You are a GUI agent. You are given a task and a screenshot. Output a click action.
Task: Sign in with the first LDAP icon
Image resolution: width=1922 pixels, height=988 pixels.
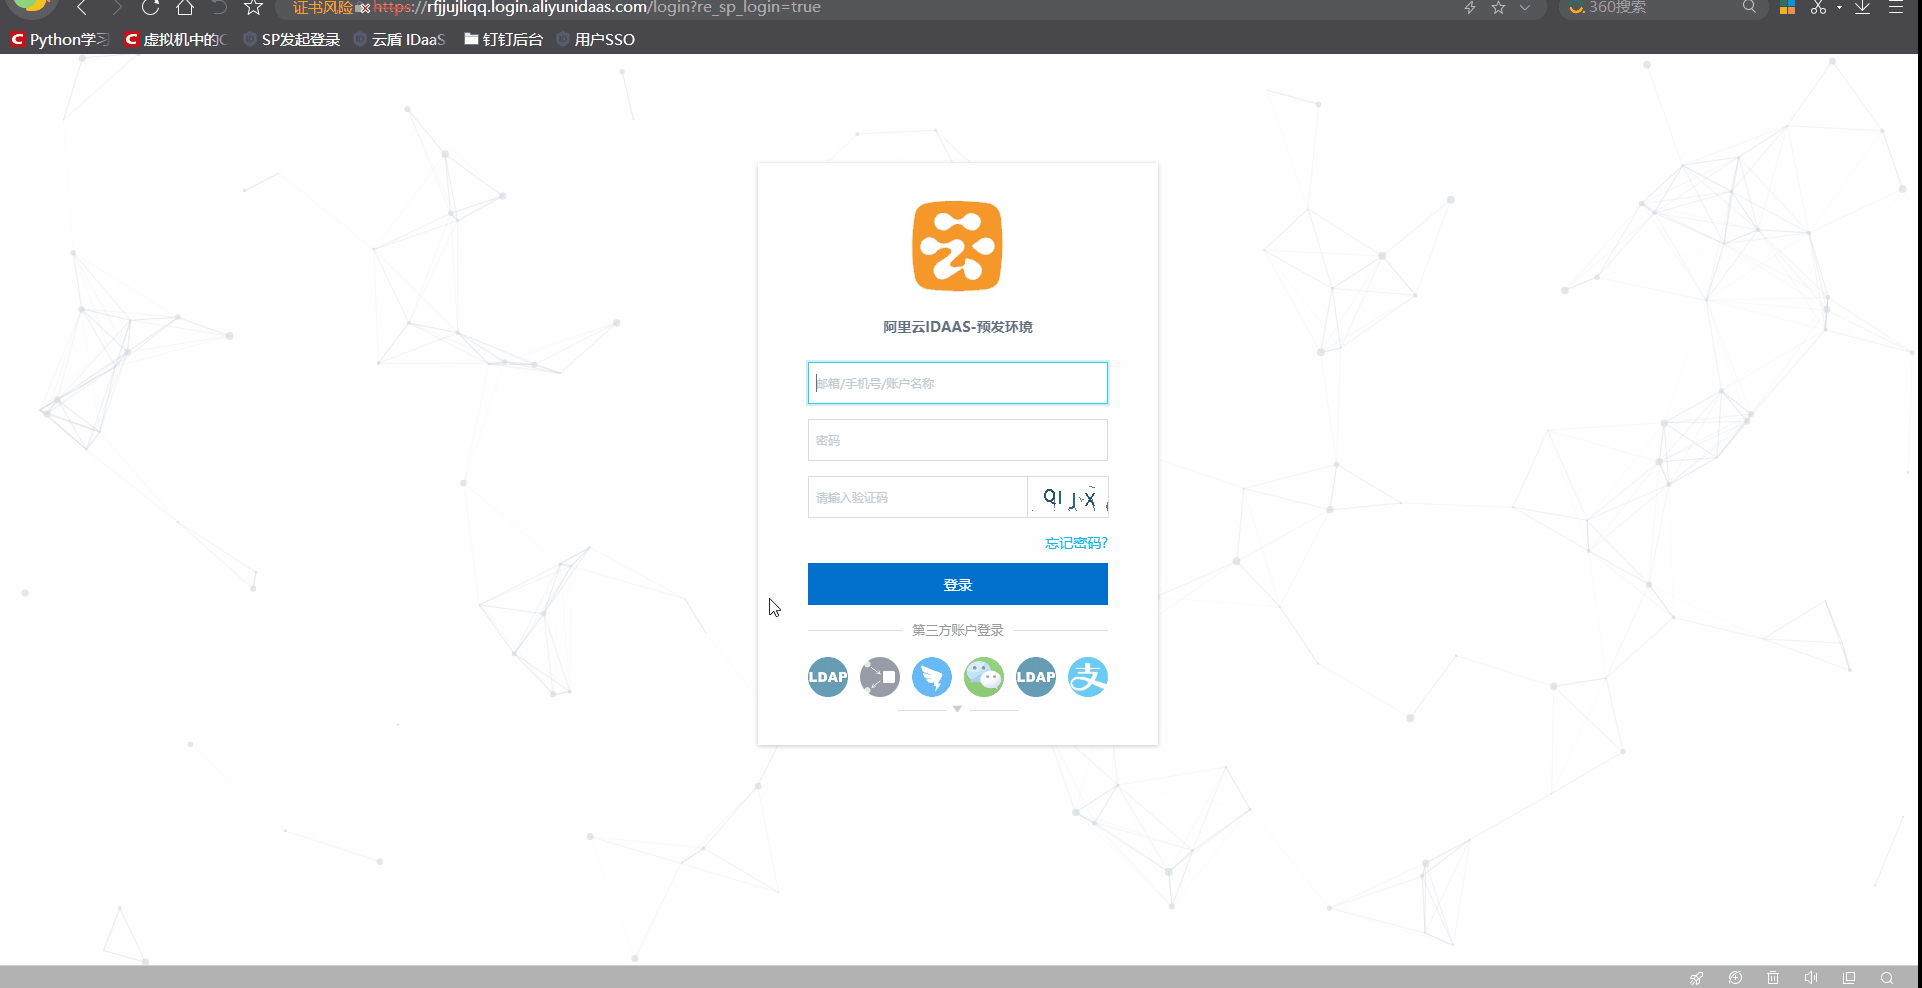click(x=828, y=677)
